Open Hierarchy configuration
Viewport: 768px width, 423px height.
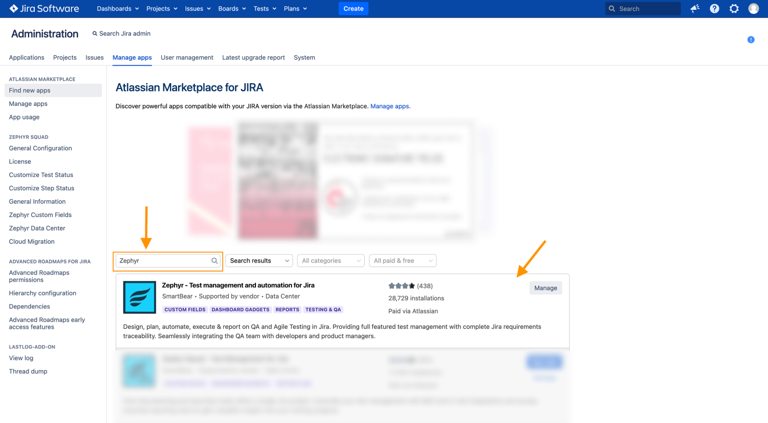[x=43, y=293]
